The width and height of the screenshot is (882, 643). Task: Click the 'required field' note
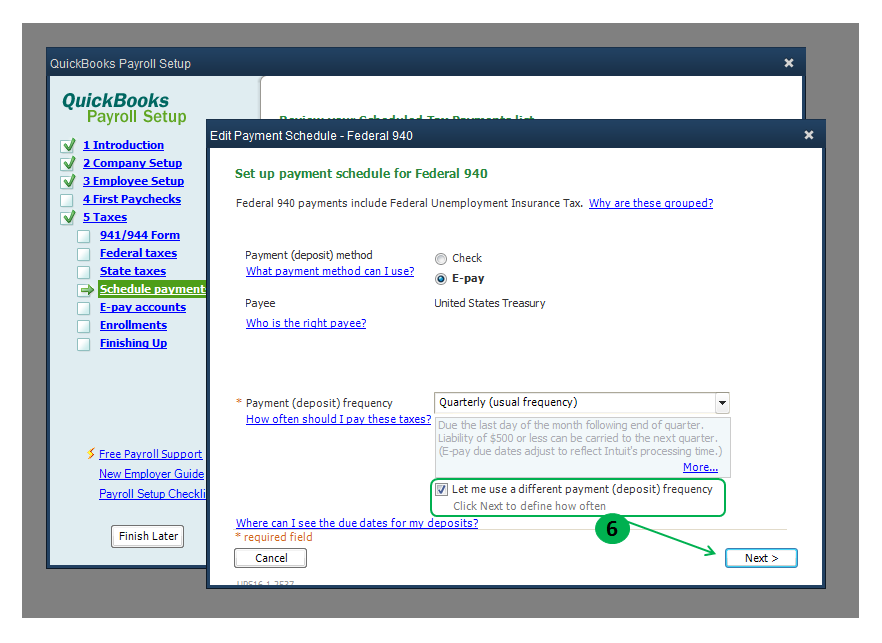[278, 537]
